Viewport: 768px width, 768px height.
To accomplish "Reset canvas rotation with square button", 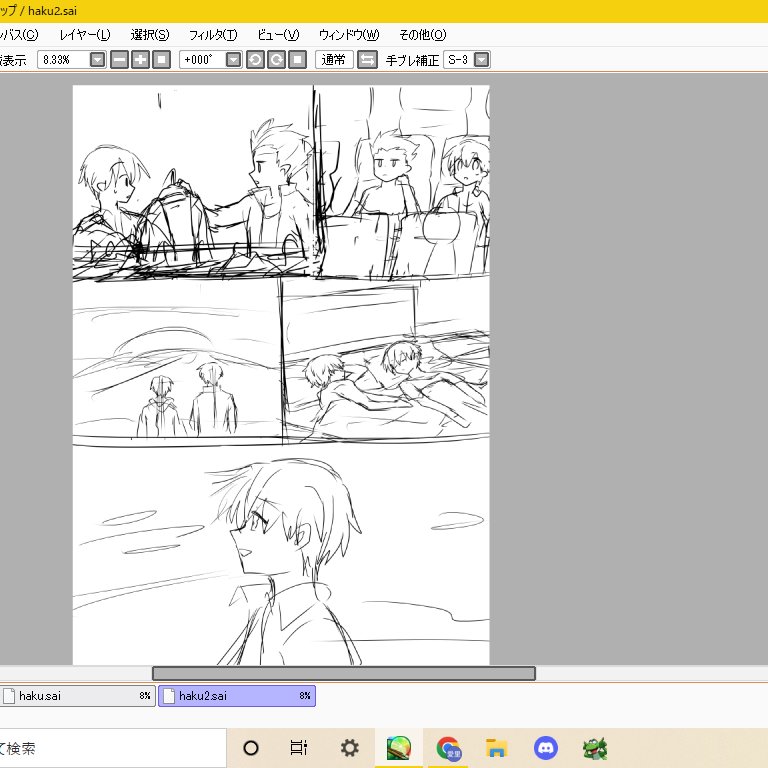I will coord(297,60).
